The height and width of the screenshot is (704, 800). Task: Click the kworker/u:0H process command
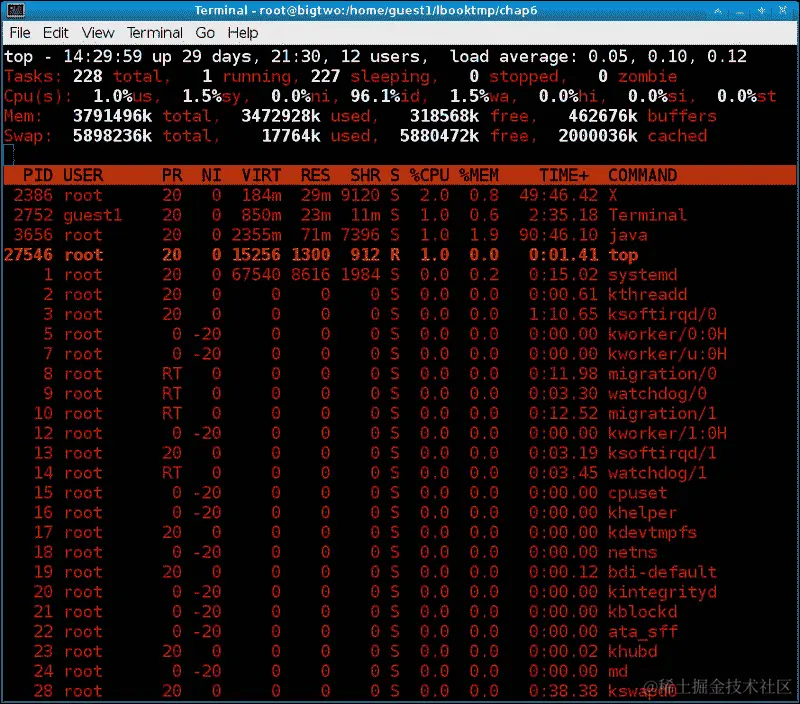pos(667,354)
